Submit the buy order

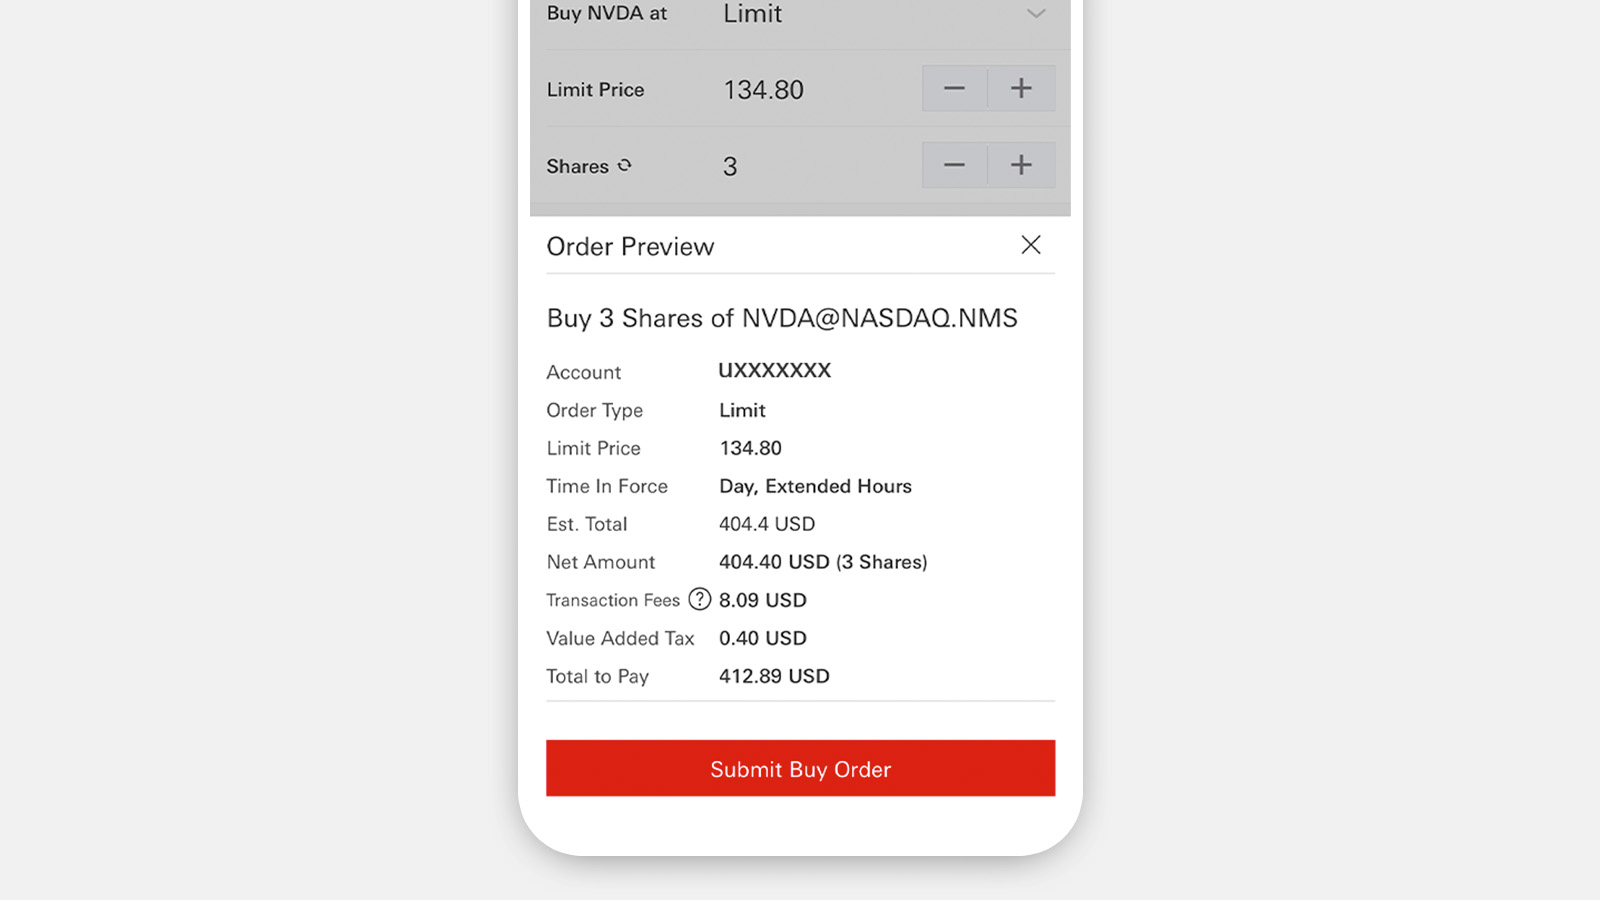pyautogui.click(x=800, y=768)
